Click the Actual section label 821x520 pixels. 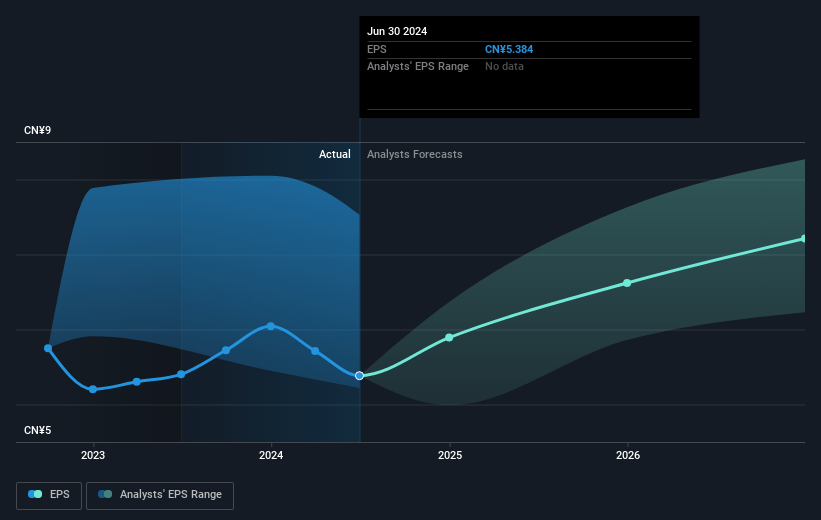click(x=335, y=154)
